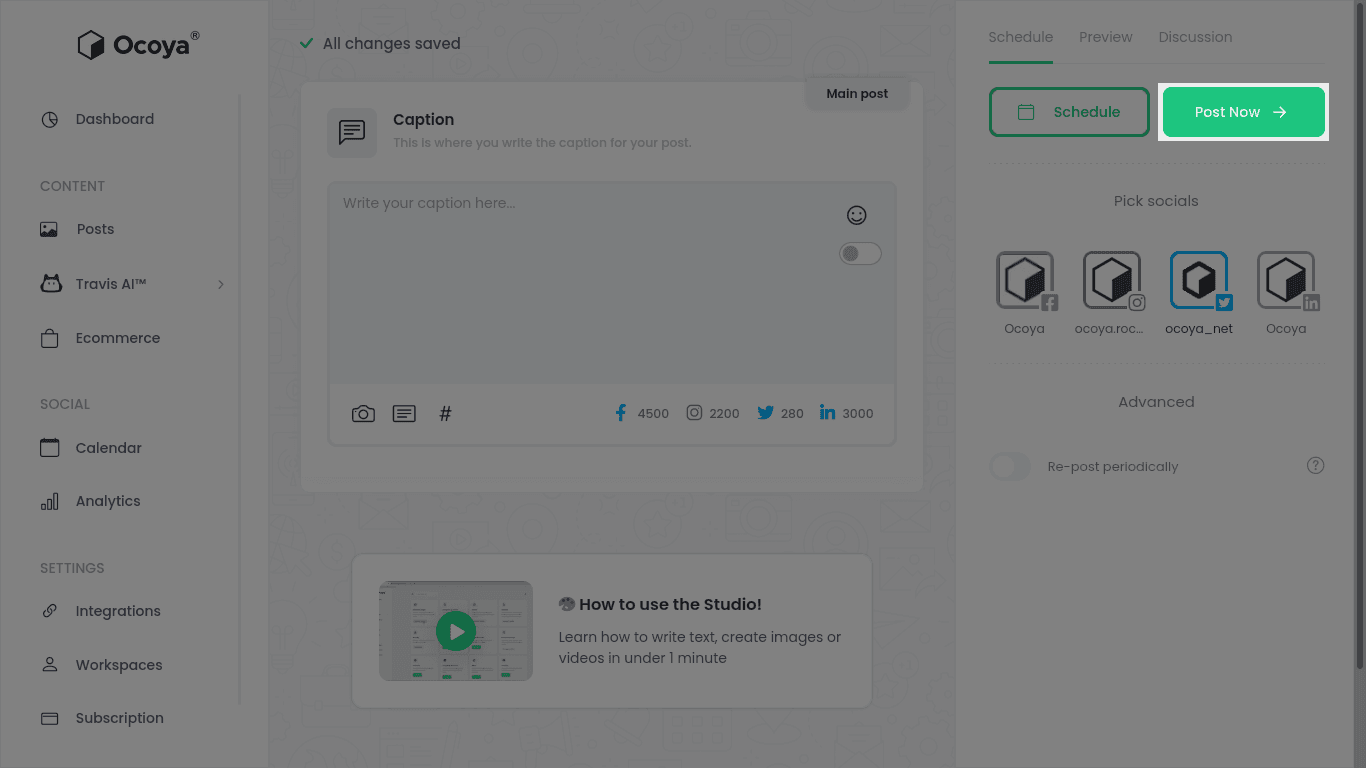
Task: Click the Ocoya logo
Action: [138, 45]
